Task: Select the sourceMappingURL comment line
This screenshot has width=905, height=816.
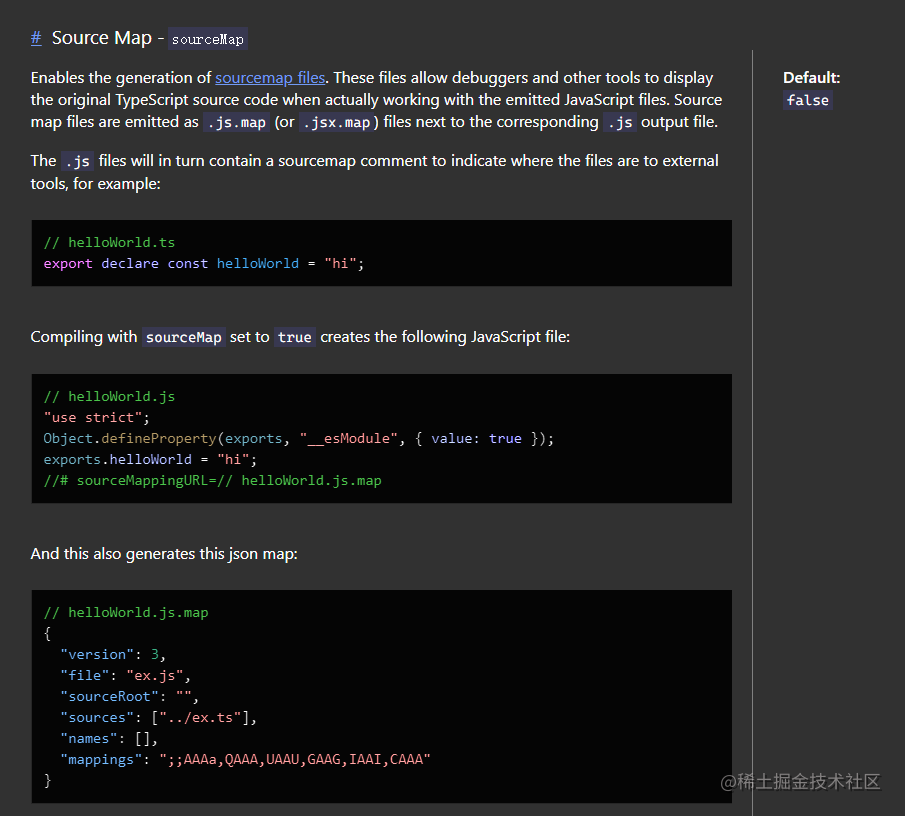Action: tap(213, 480)
